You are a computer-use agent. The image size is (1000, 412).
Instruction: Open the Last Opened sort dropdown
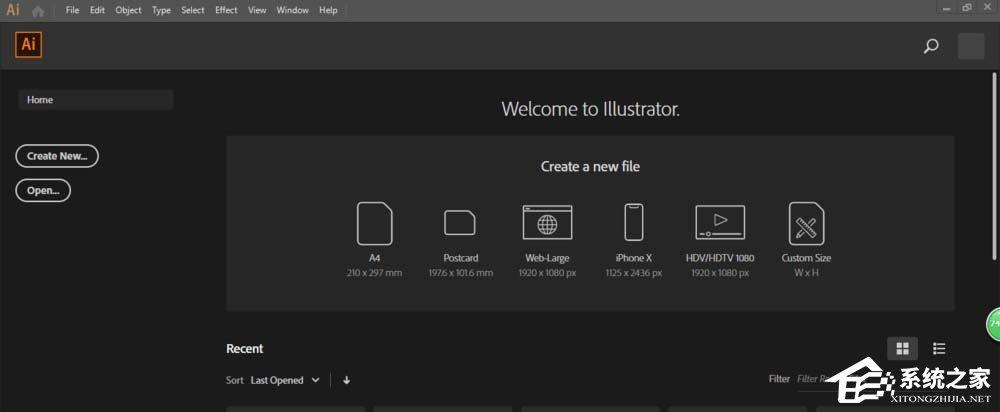point(285,380)
